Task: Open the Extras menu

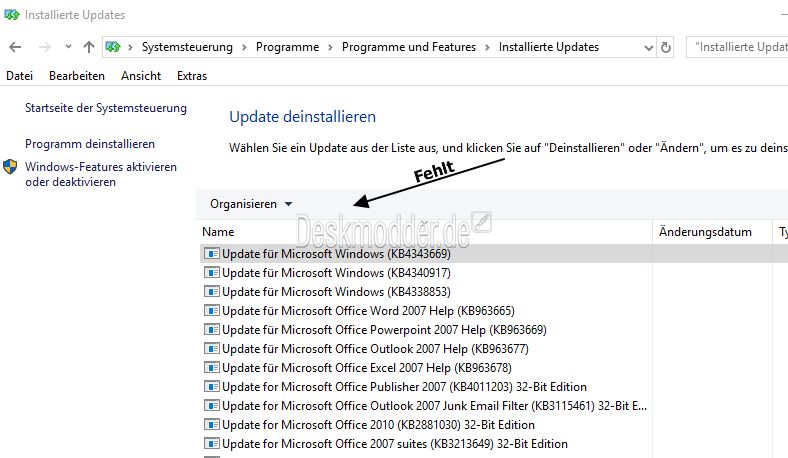Action: (x=192, y=76)
